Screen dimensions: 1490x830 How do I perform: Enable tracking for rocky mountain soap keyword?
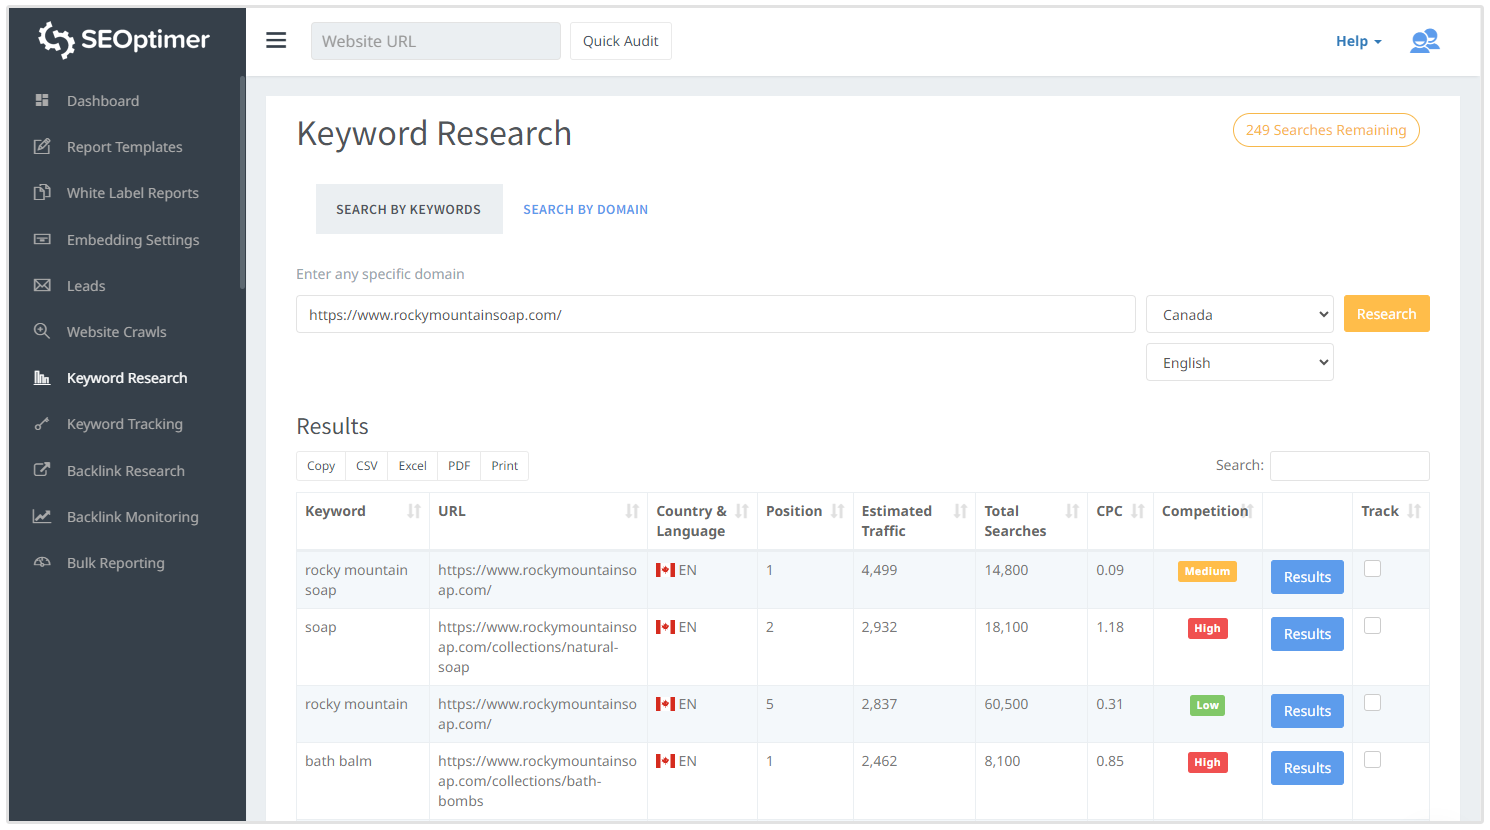[x=1372, y=567]
